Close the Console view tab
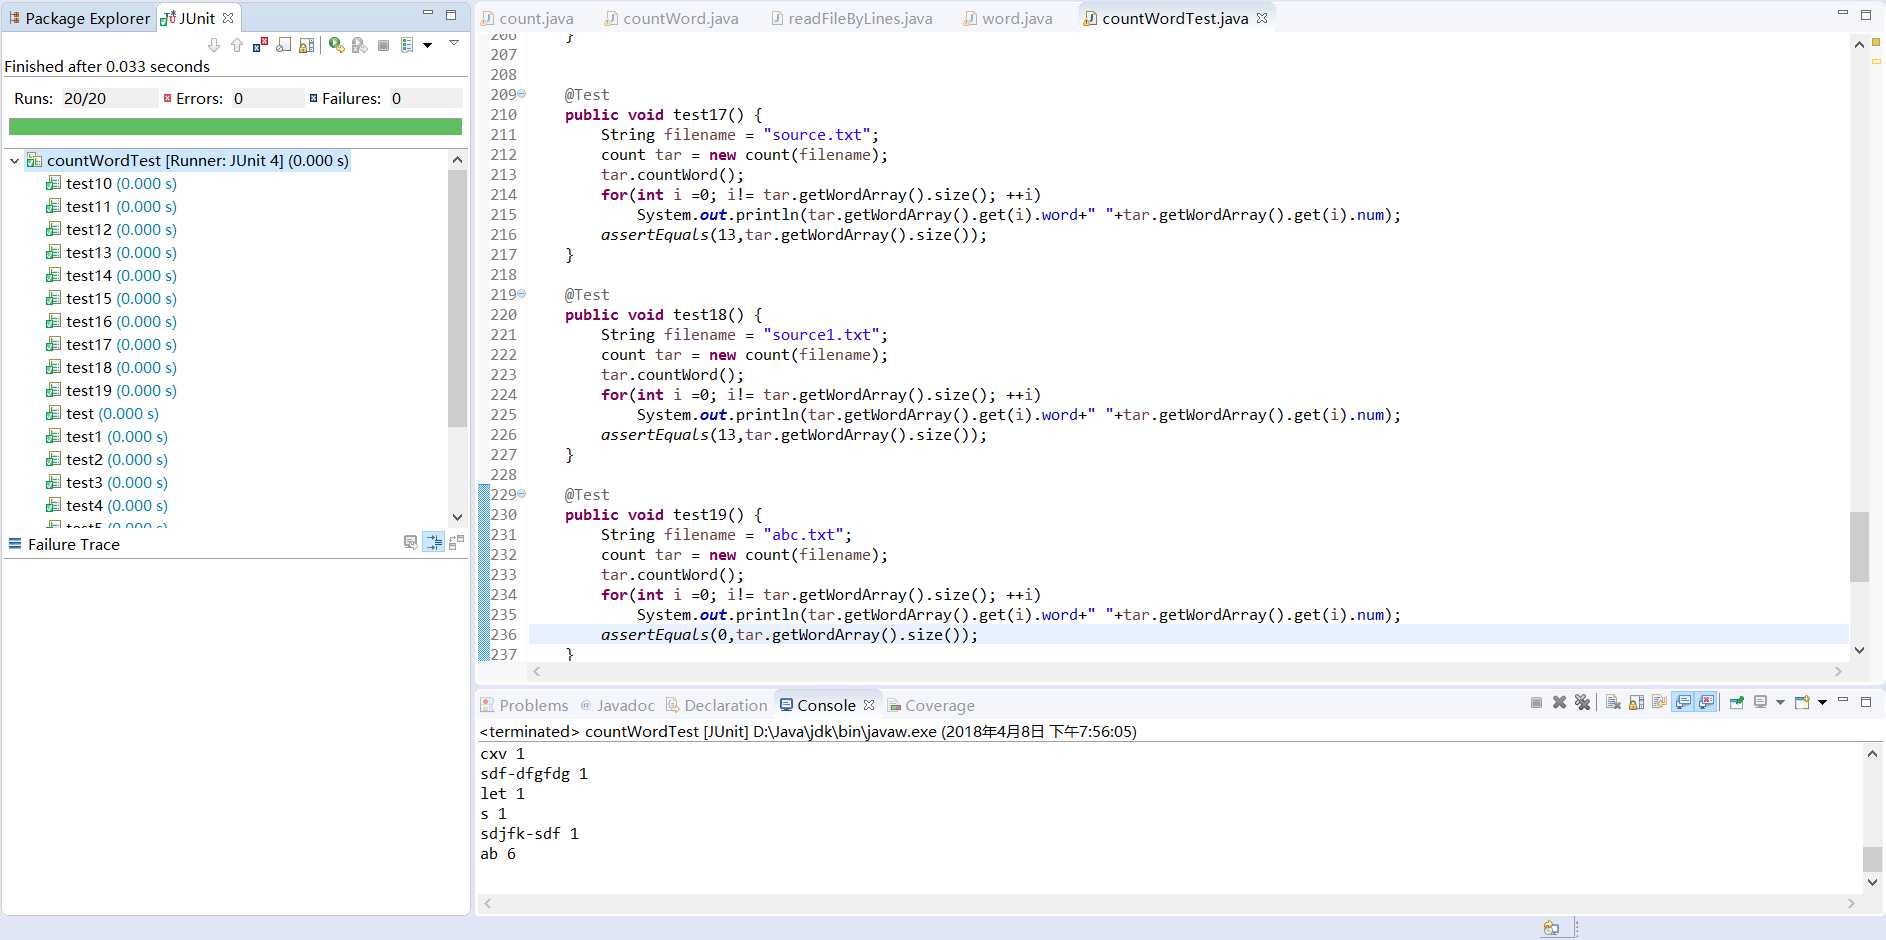 coord(869,705)
